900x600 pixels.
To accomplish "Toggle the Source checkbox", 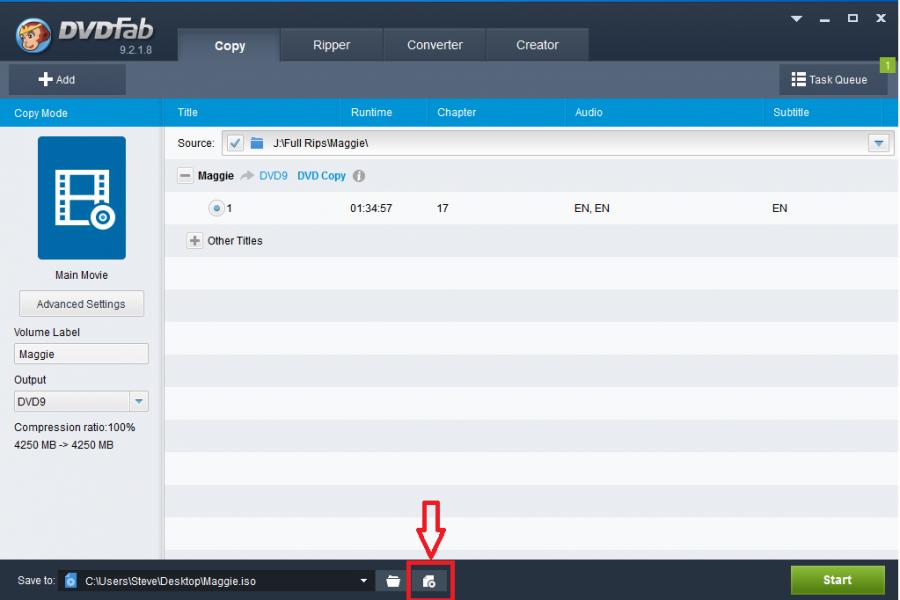I will pyautogui.click(x=235, y=143).
